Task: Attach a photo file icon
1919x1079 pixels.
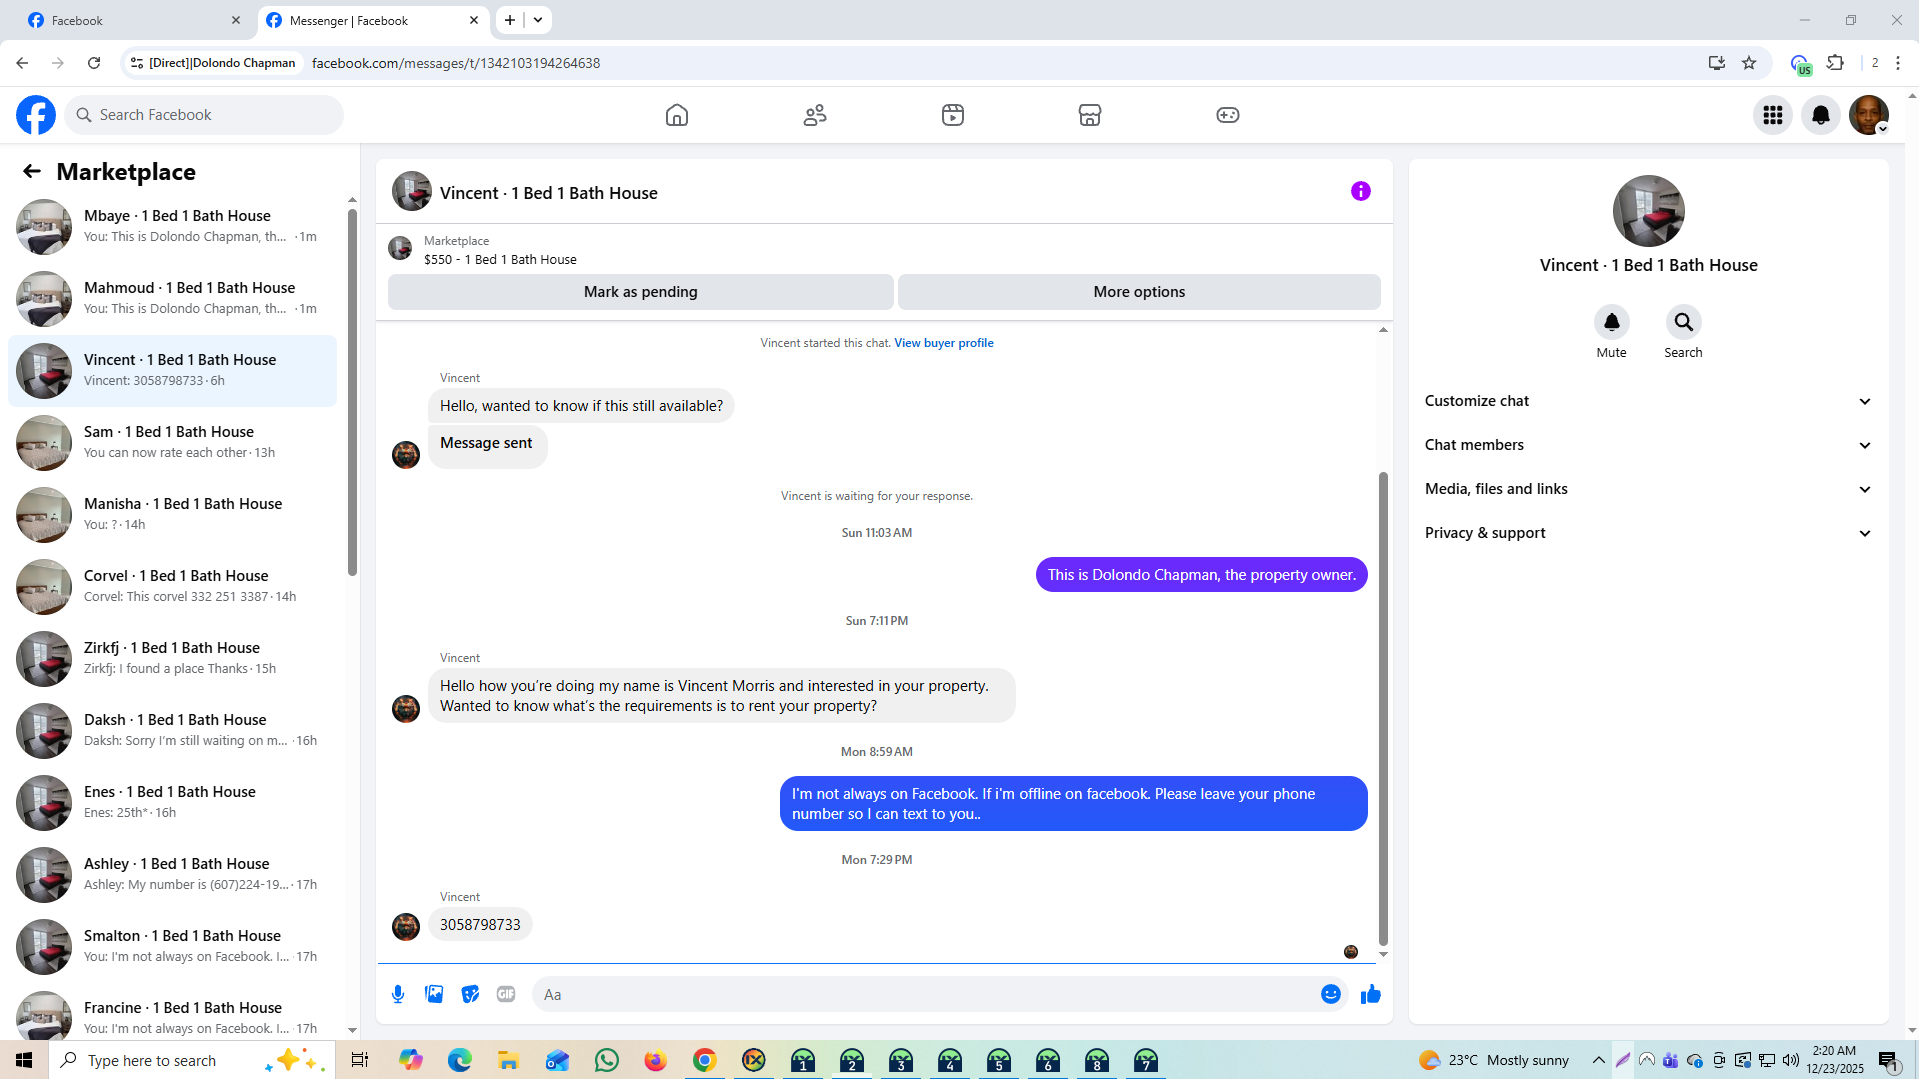Action: pos(434,994)
